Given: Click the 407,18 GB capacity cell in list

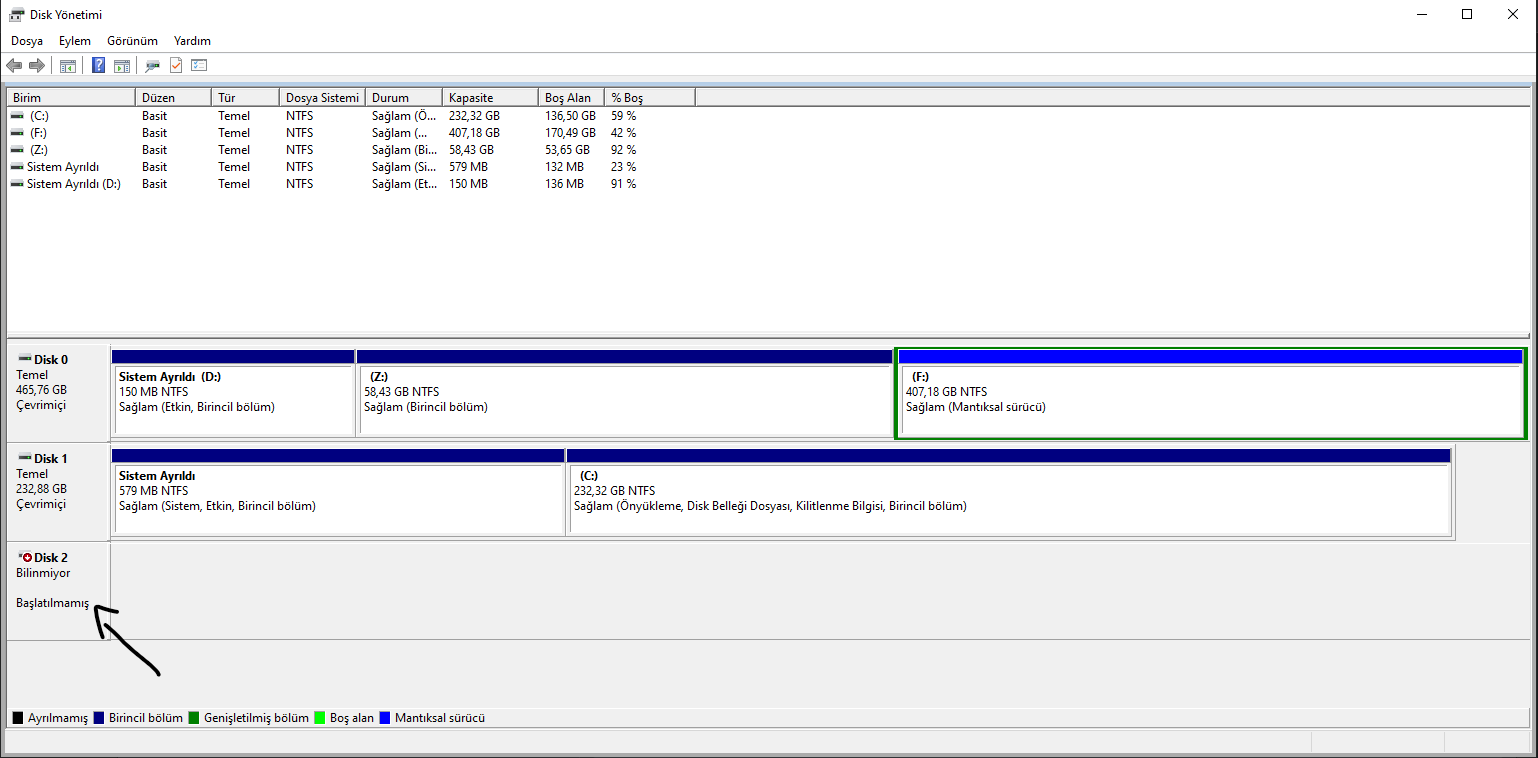Looking at the screenshot, I should click(474, 133).
